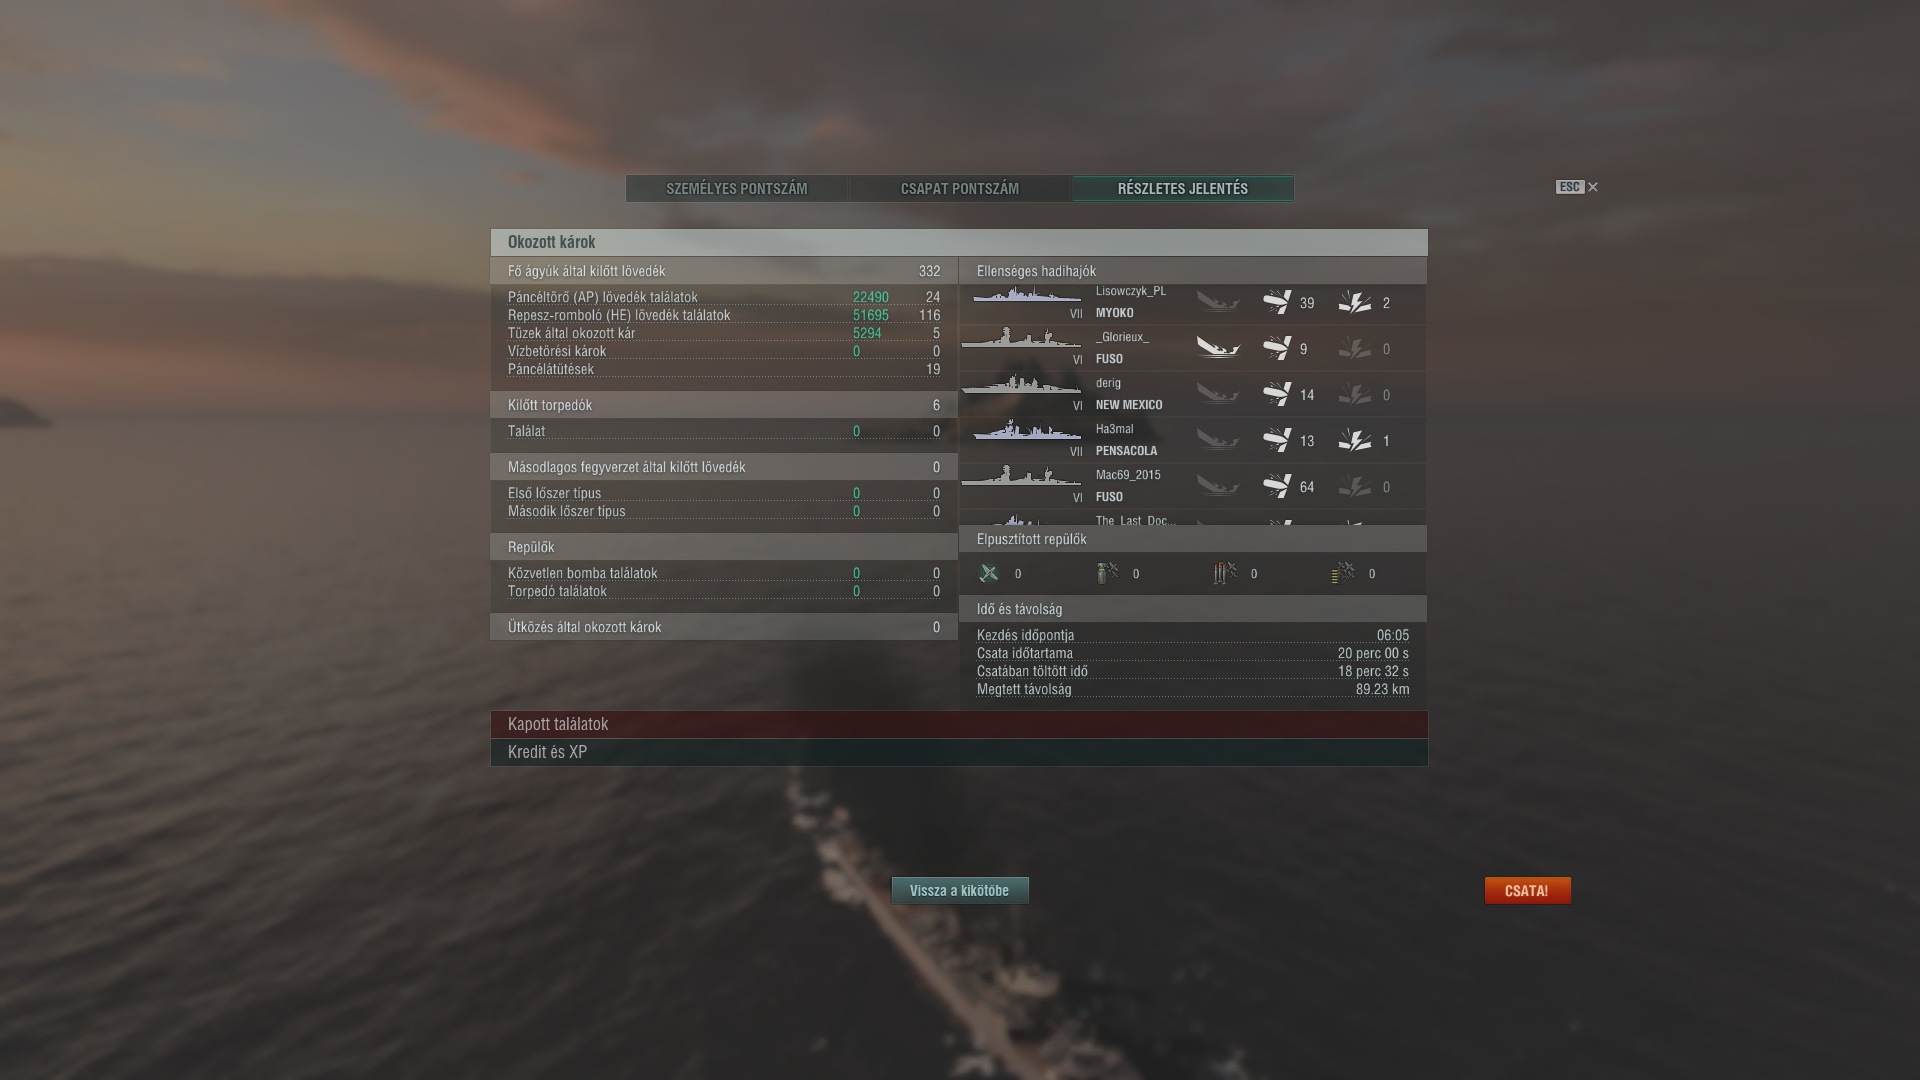
Task: Select the Részletes jelentés tab
Action: tap(1183, 188)
